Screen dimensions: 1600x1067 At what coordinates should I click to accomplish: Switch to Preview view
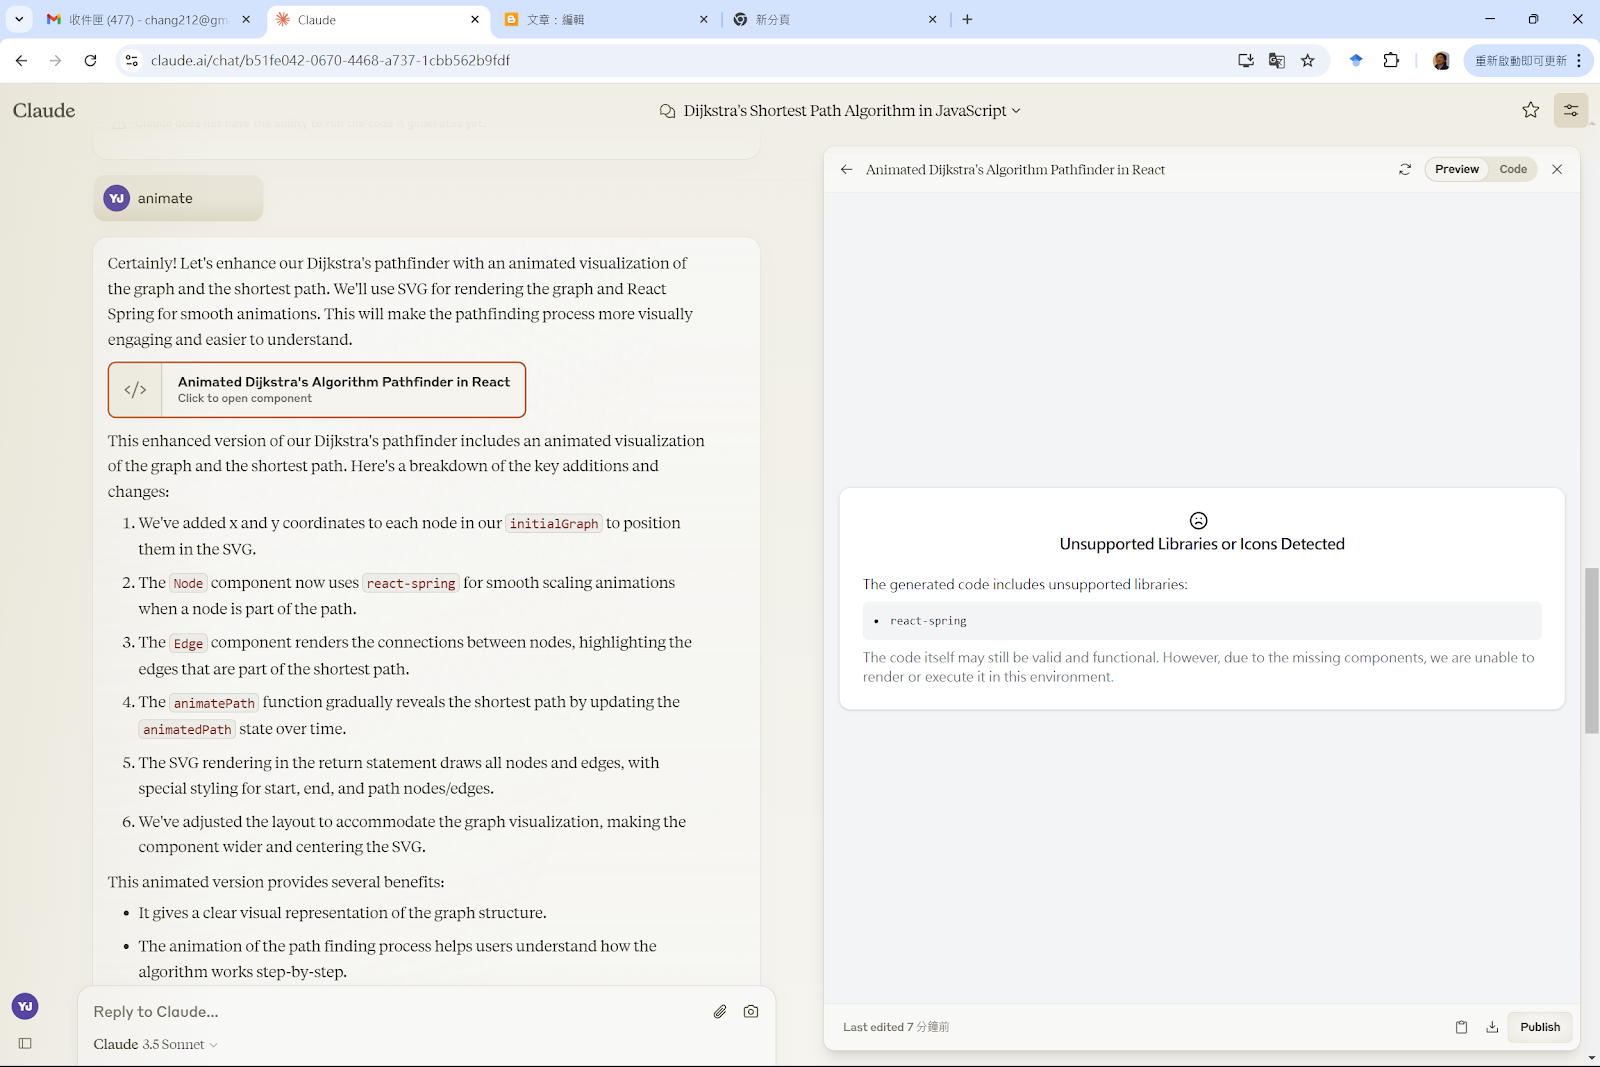1456,170
